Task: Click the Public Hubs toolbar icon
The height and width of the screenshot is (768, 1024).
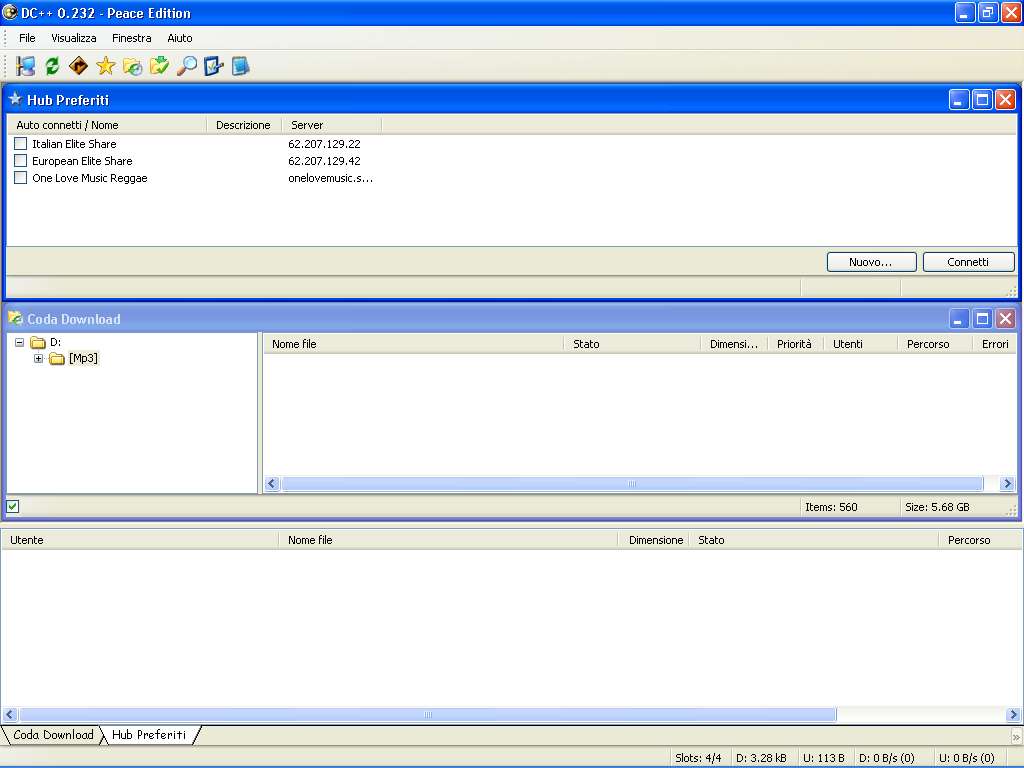Action: click(26, 66)
